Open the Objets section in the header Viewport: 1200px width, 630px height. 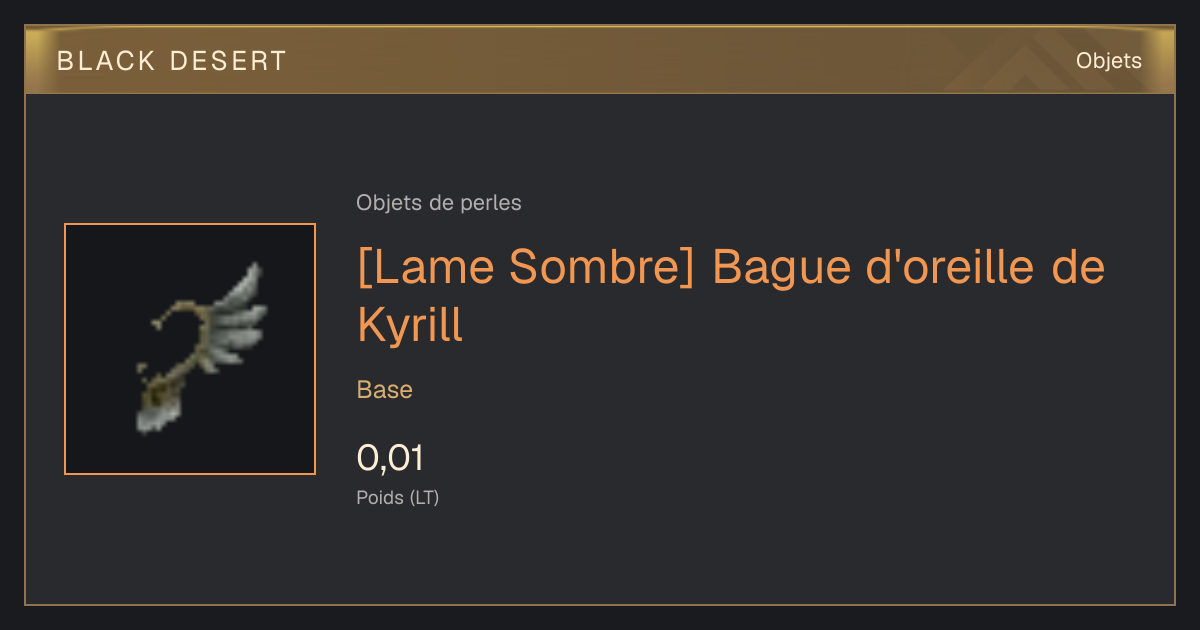point(1109,61)
